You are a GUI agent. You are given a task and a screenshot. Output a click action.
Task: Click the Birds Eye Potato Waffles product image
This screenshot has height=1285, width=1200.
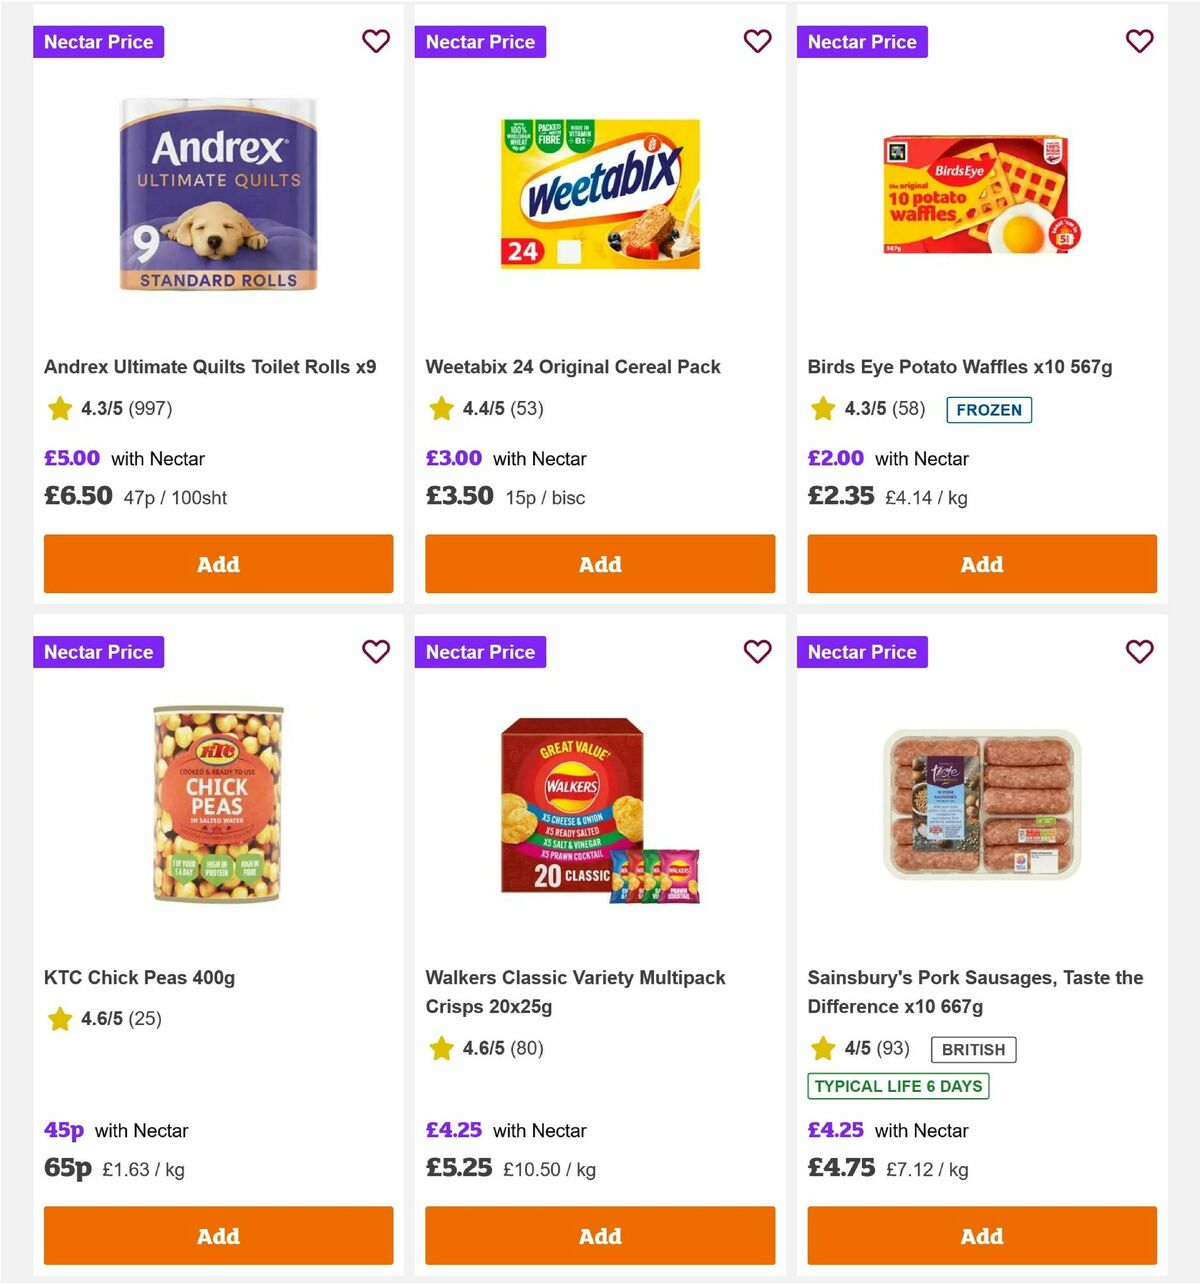coord(982,195)
